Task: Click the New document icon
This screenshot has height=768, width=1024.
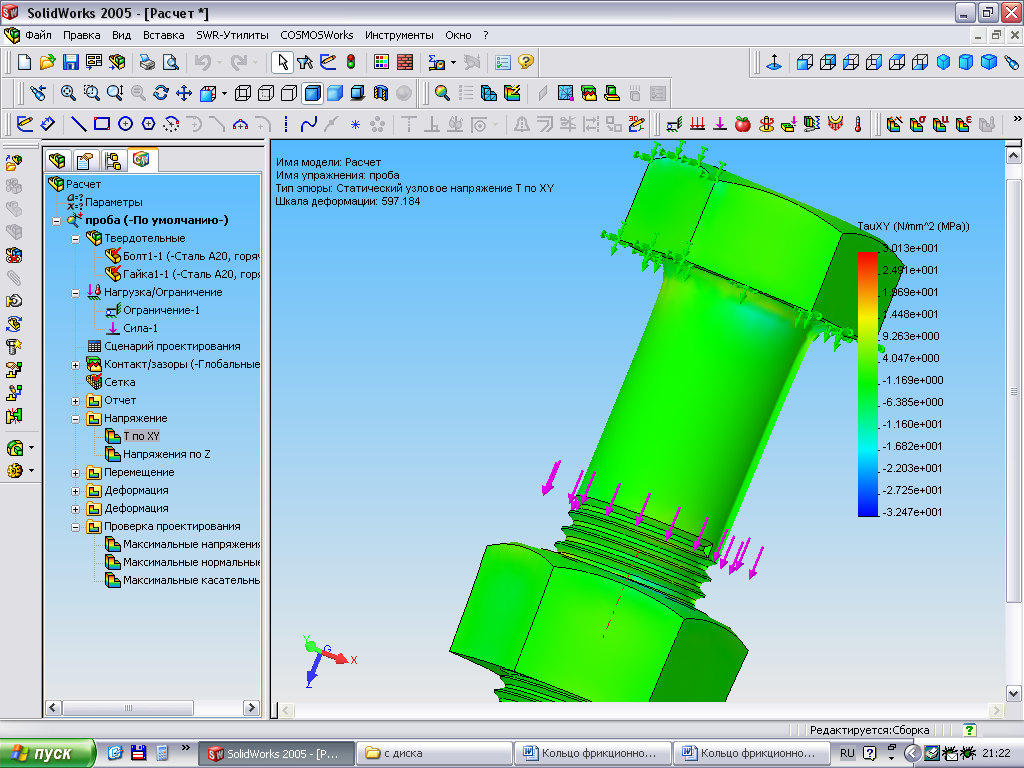Action: 25,62
